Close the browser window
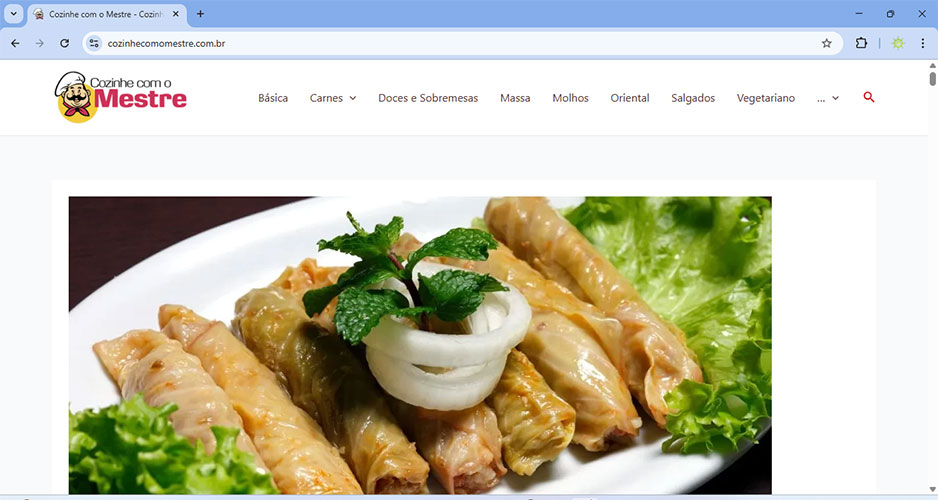 pos(922,14)
